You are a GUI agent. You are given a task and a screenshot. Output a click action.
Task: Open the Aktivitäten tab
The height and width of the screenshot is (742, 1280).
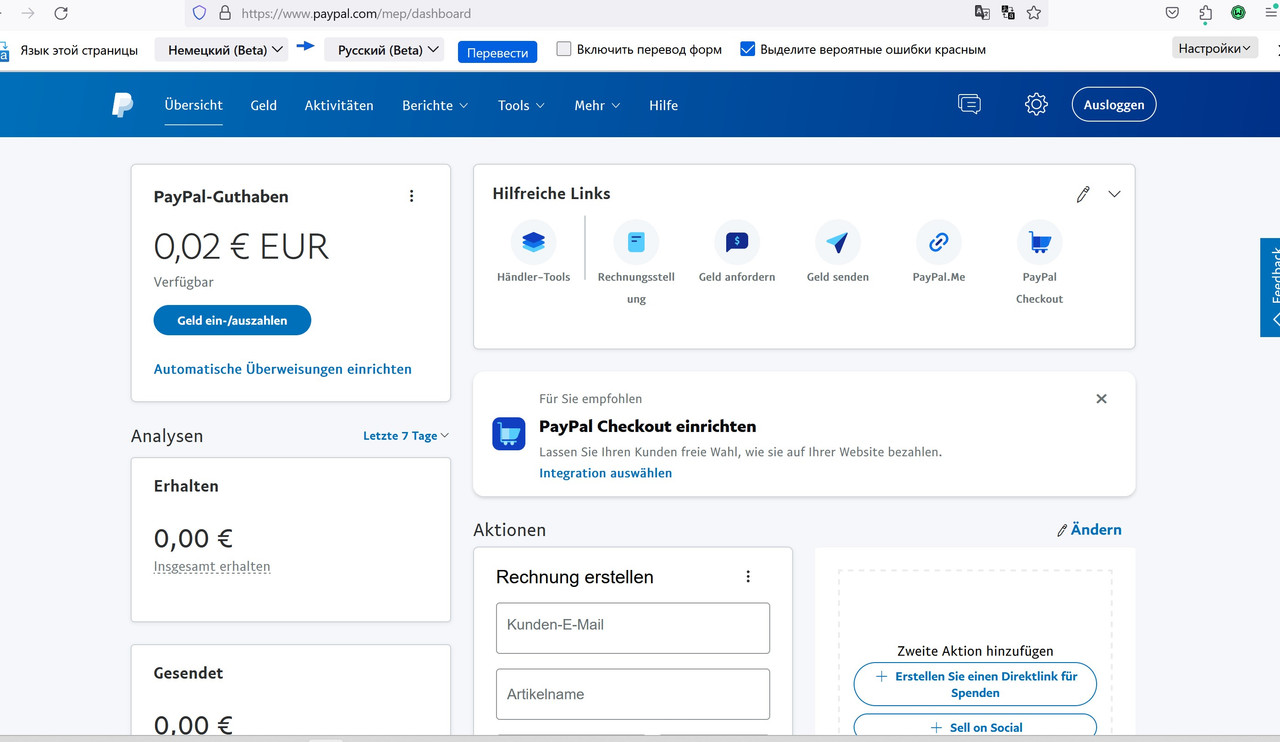click(x=339, y=105)
